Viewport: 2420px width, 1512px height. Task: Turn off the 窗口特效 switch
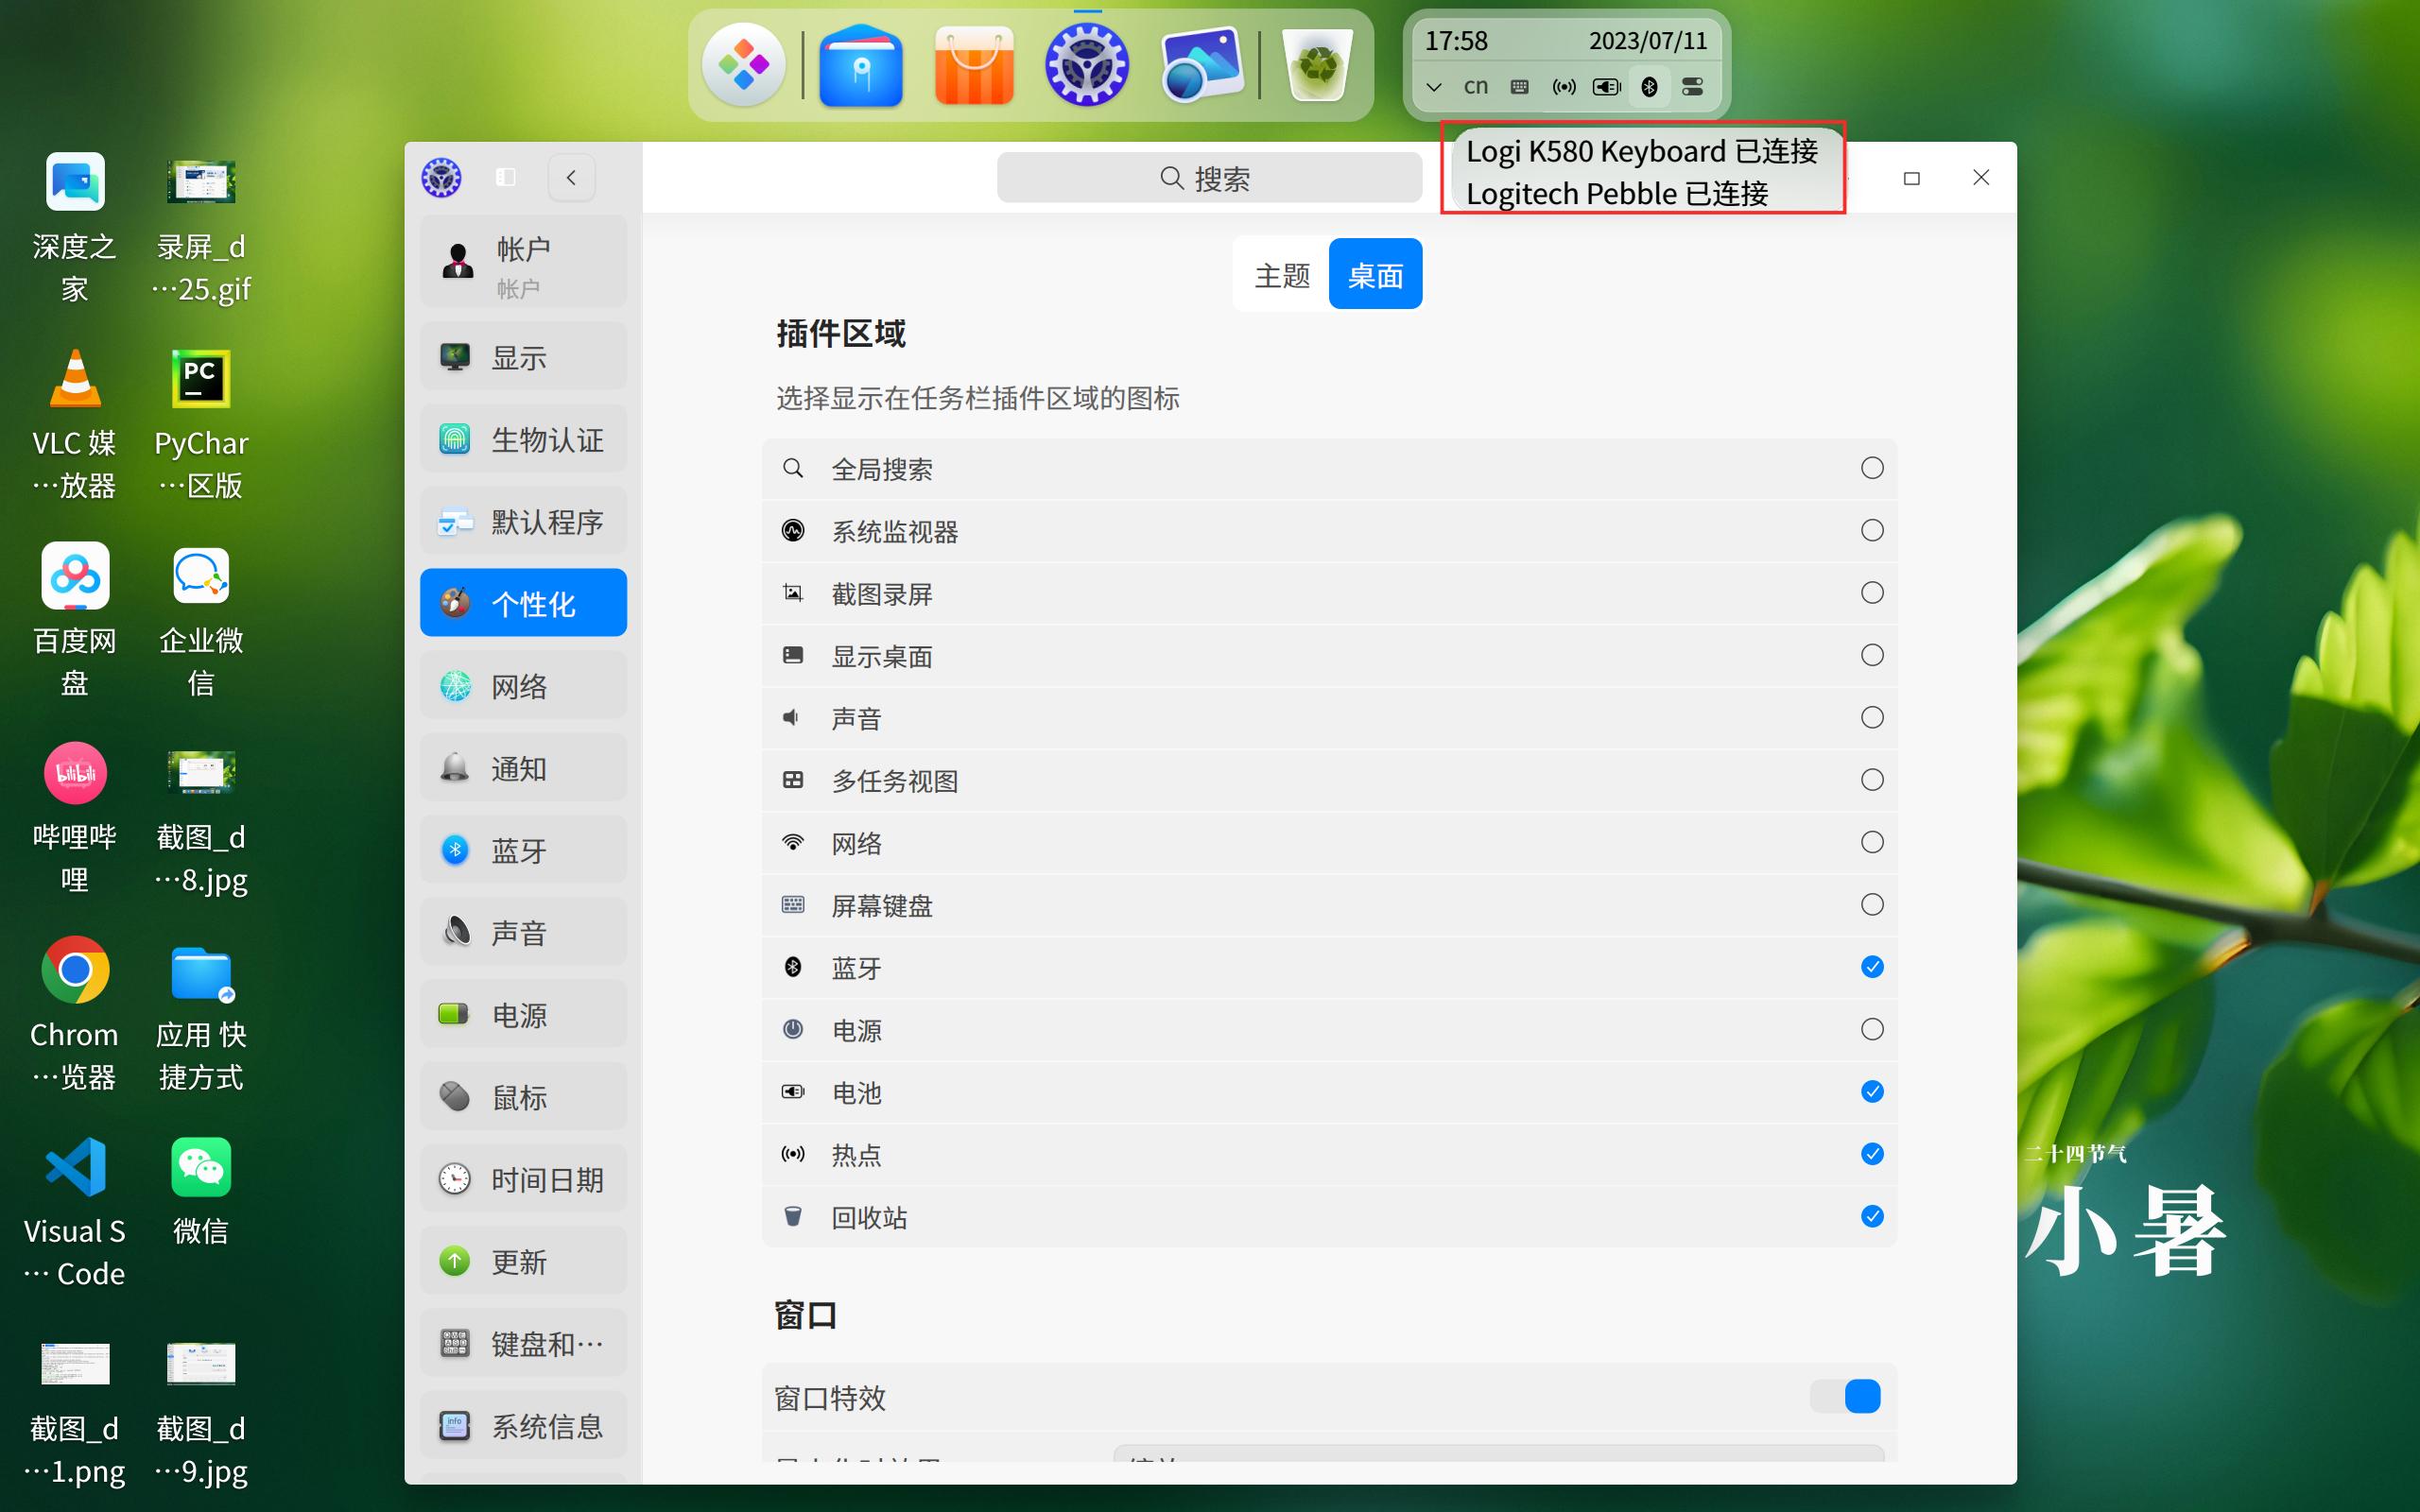tap(1843, 1396)
